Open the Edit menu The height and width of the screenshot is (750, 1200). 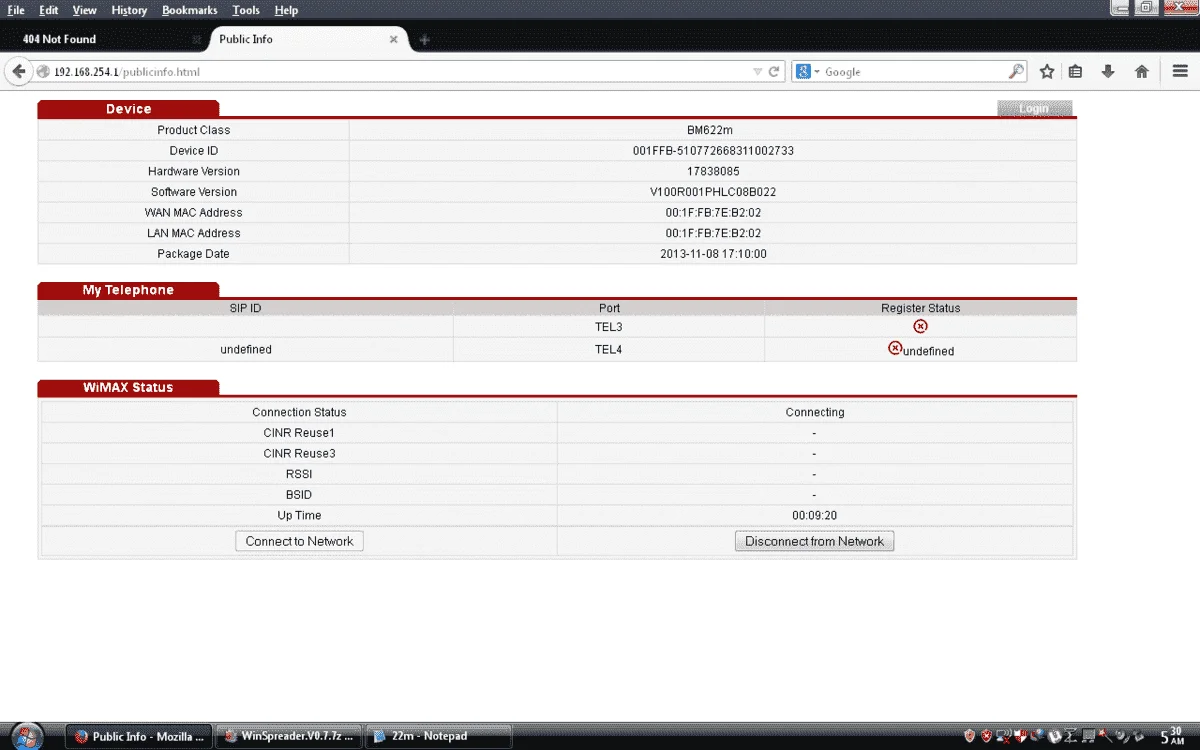coord(48,10)
